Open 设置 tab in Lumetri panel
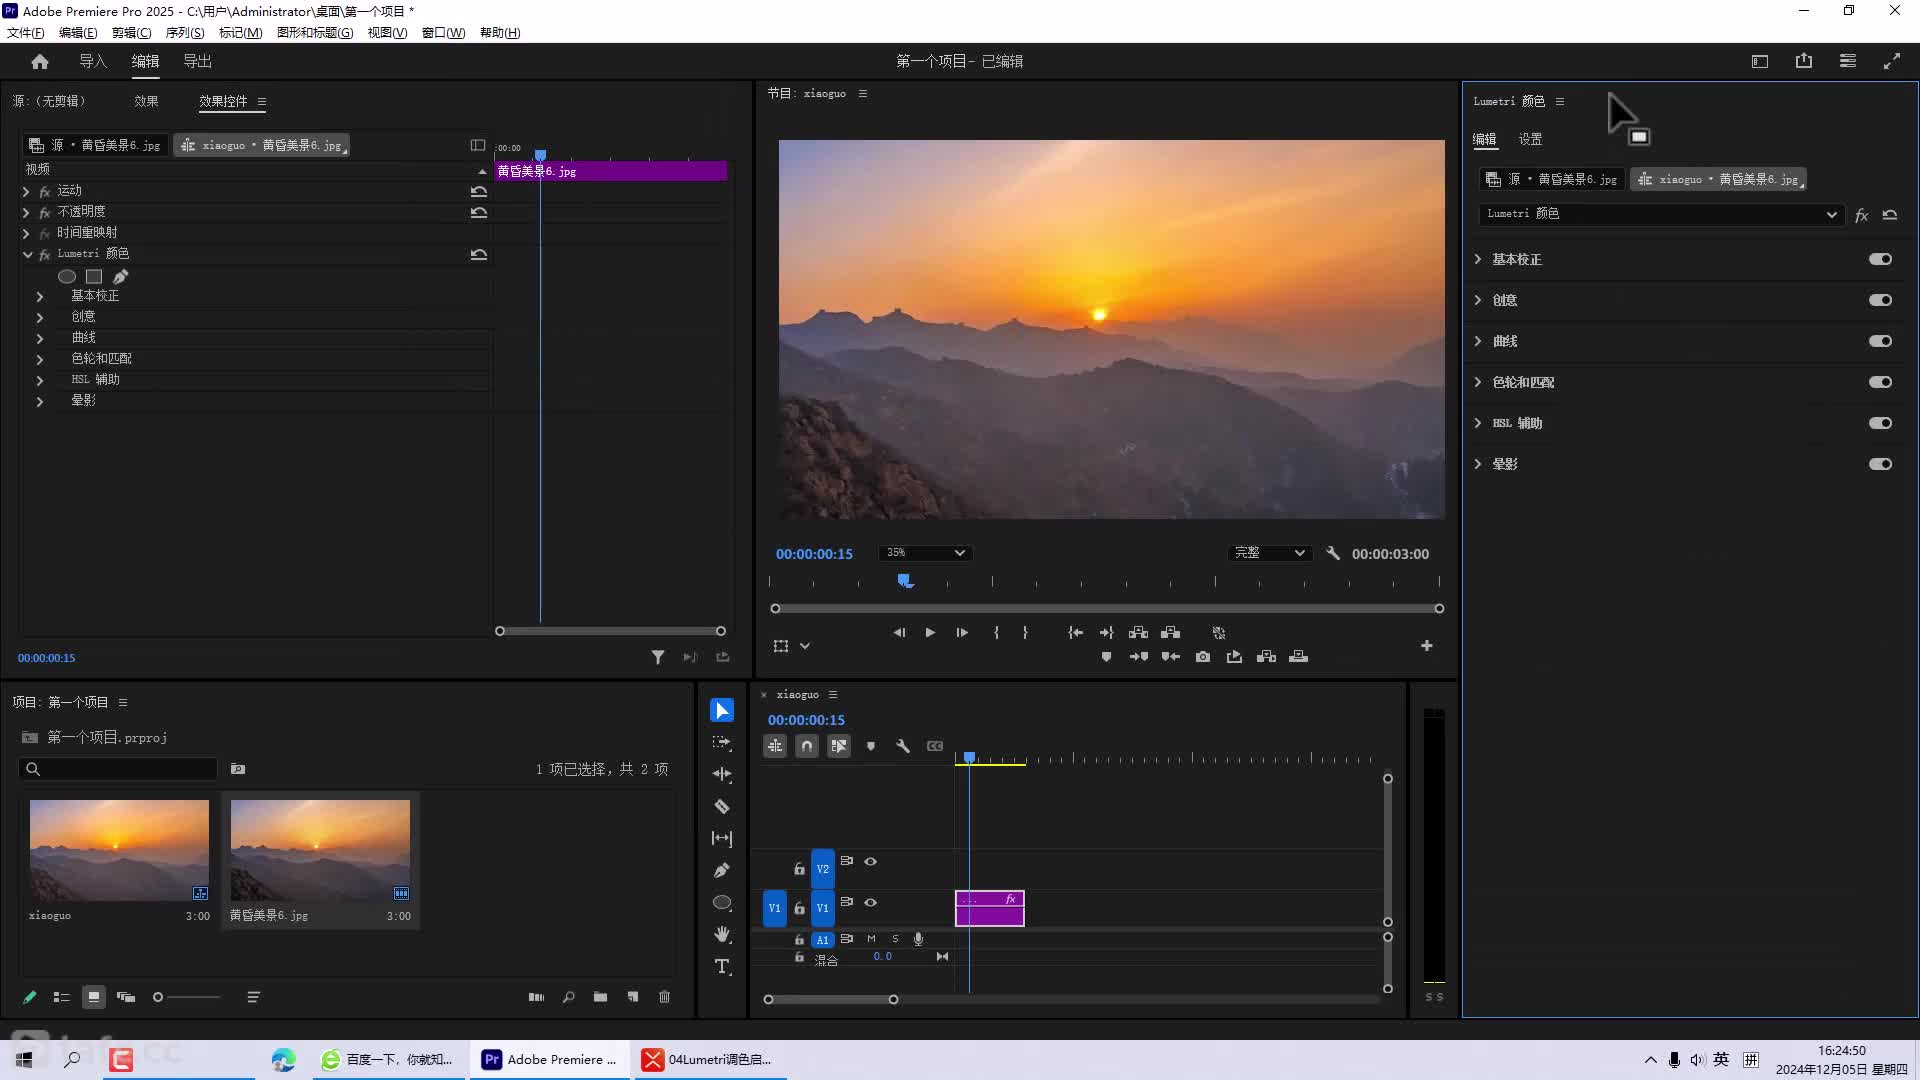 coord(1530,139)
